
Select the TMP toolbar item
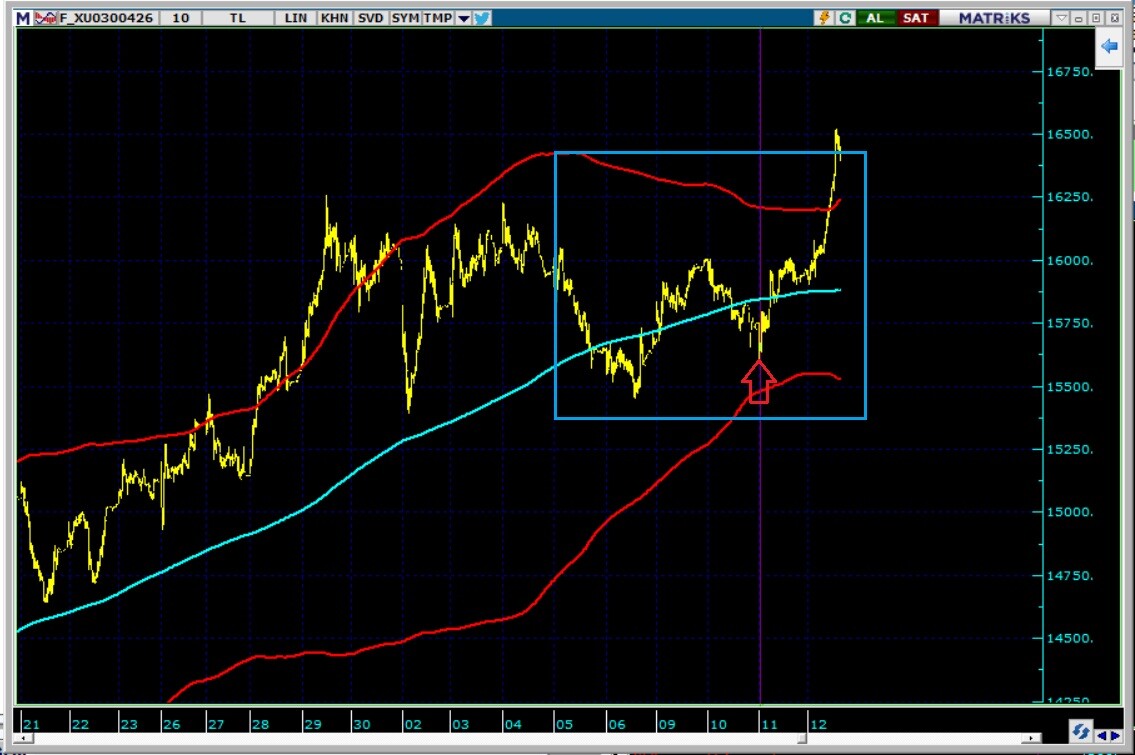tap(437, 18)
